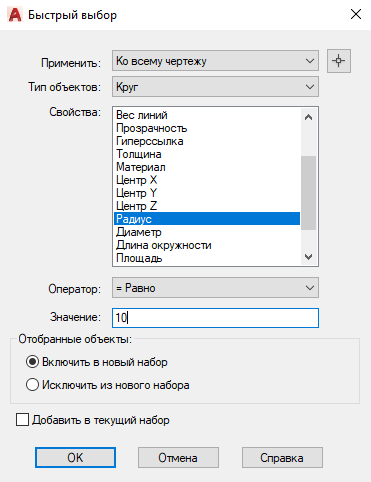This screenshot has height=482, width=371.
Task: Close the Быстрый выбор dialog
Action: click(356, 14)
